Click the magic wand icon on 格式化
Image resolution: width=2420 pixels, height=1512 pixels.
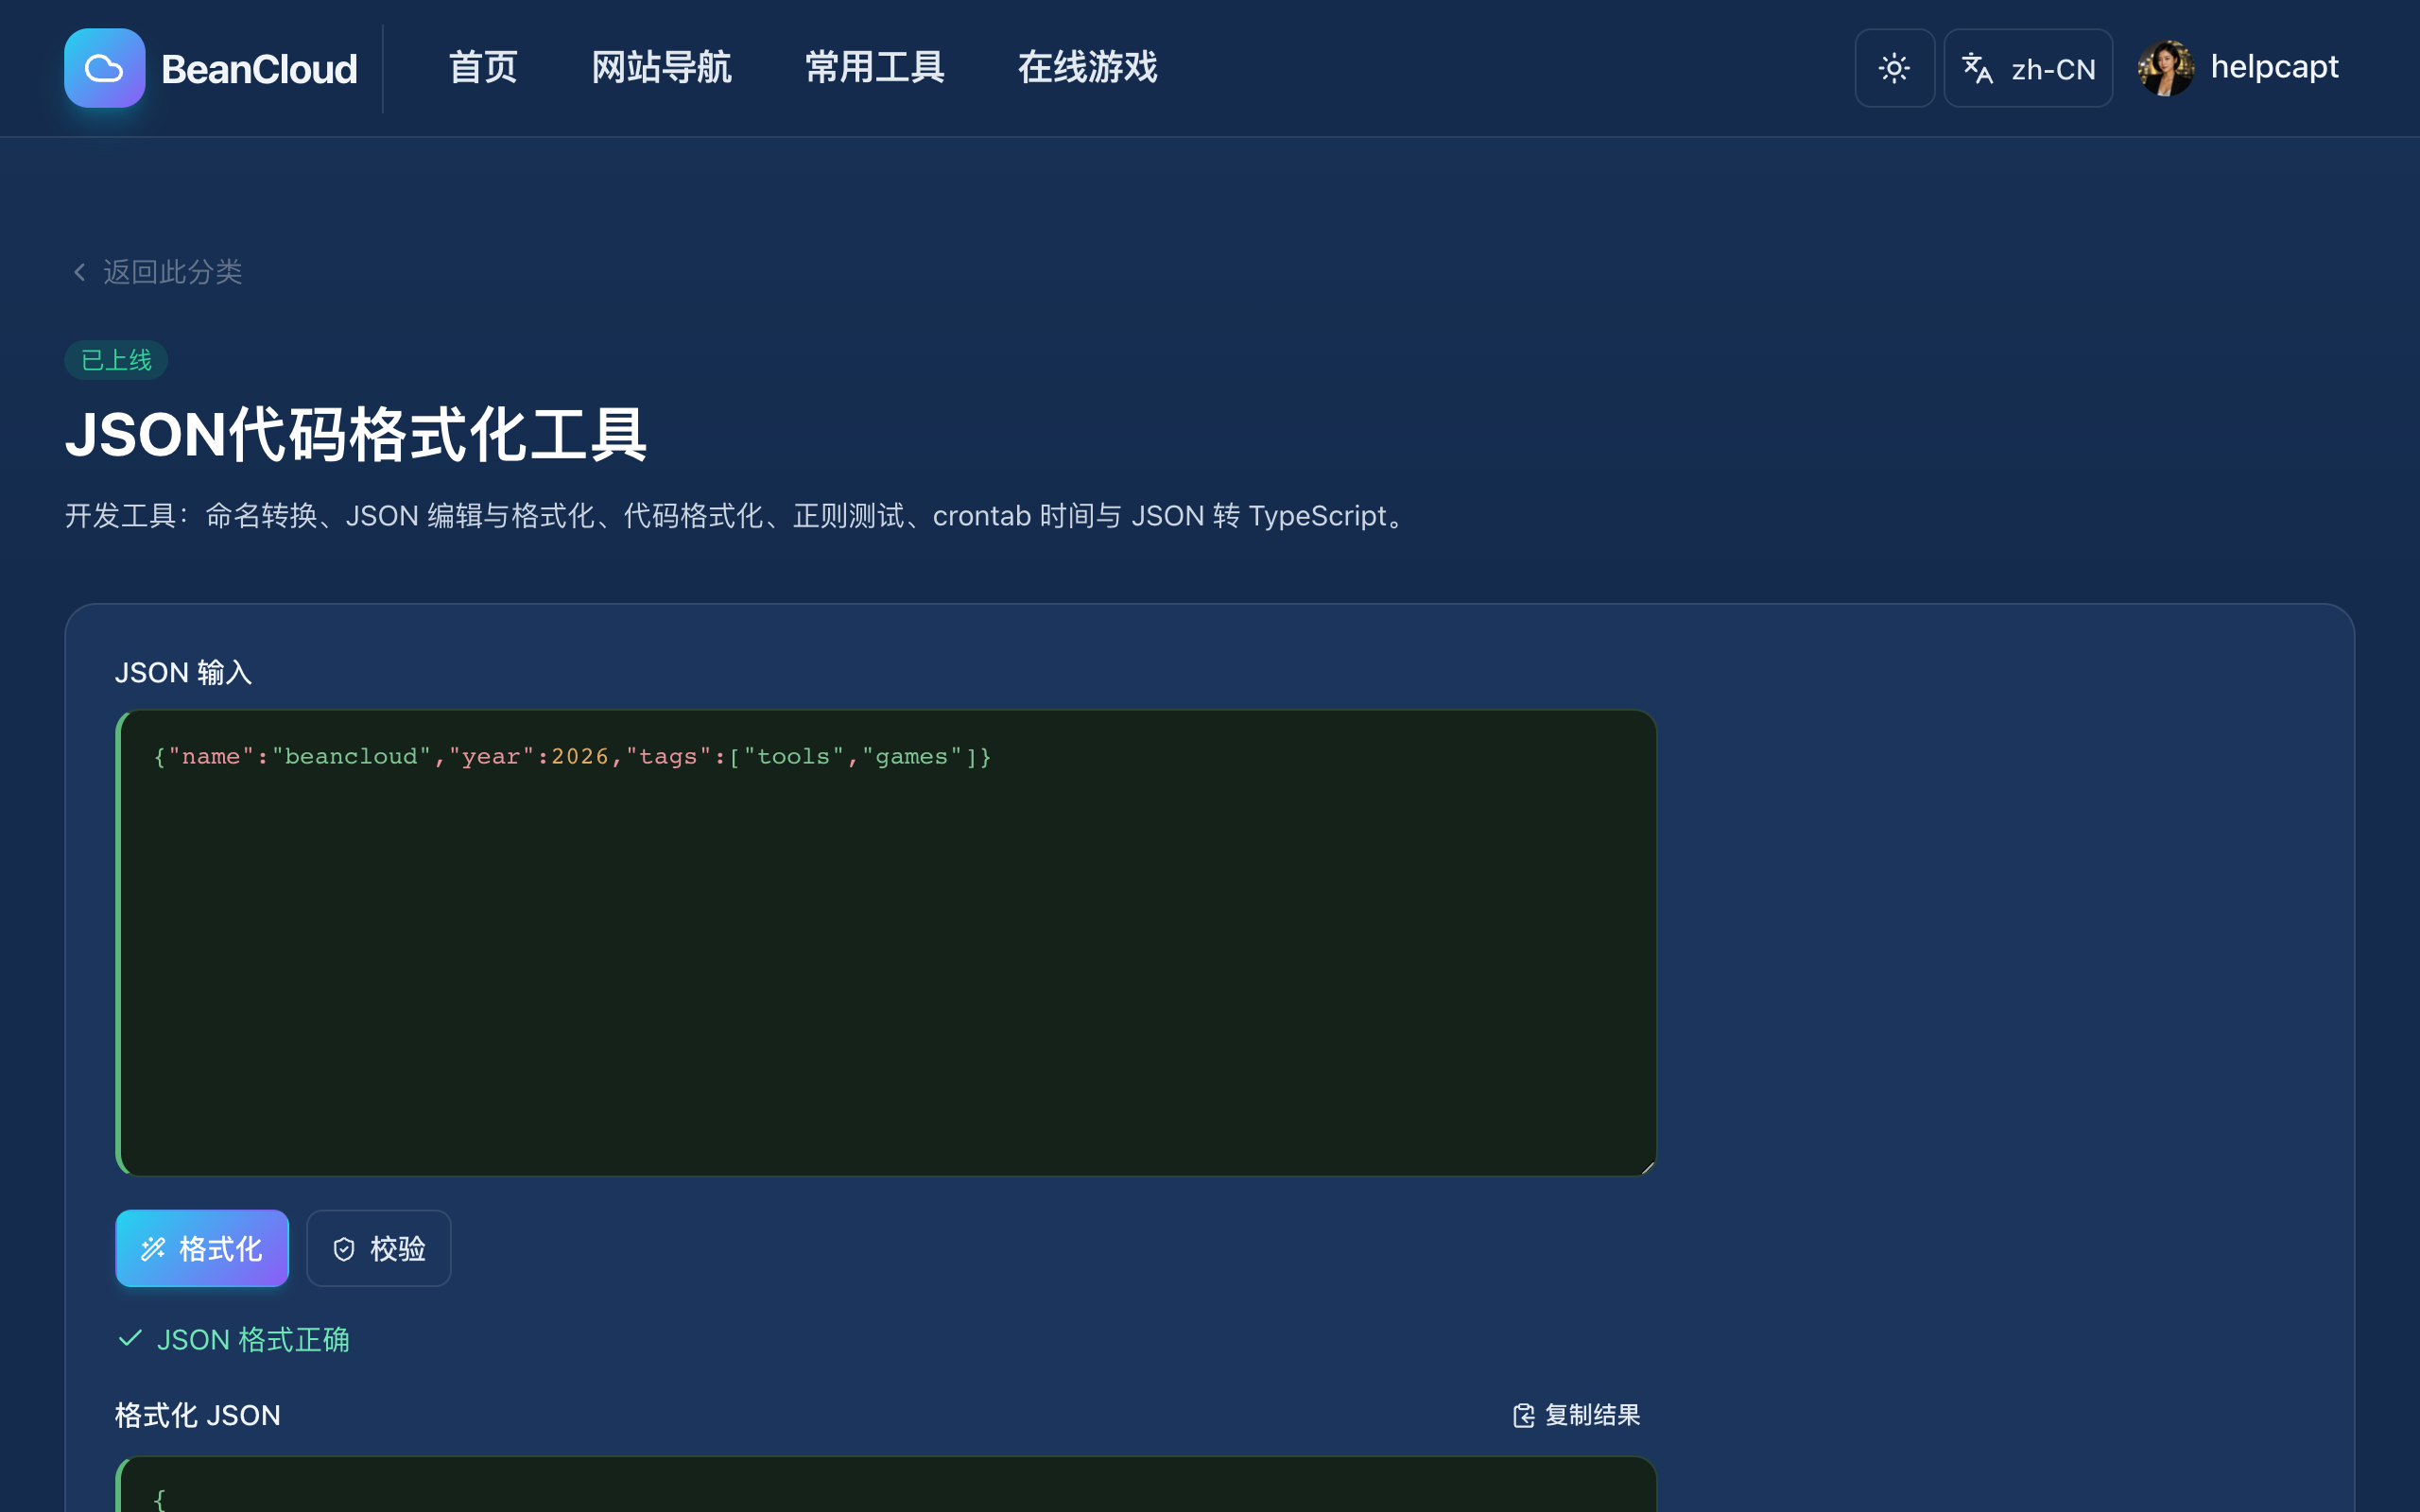(153, 1249)
